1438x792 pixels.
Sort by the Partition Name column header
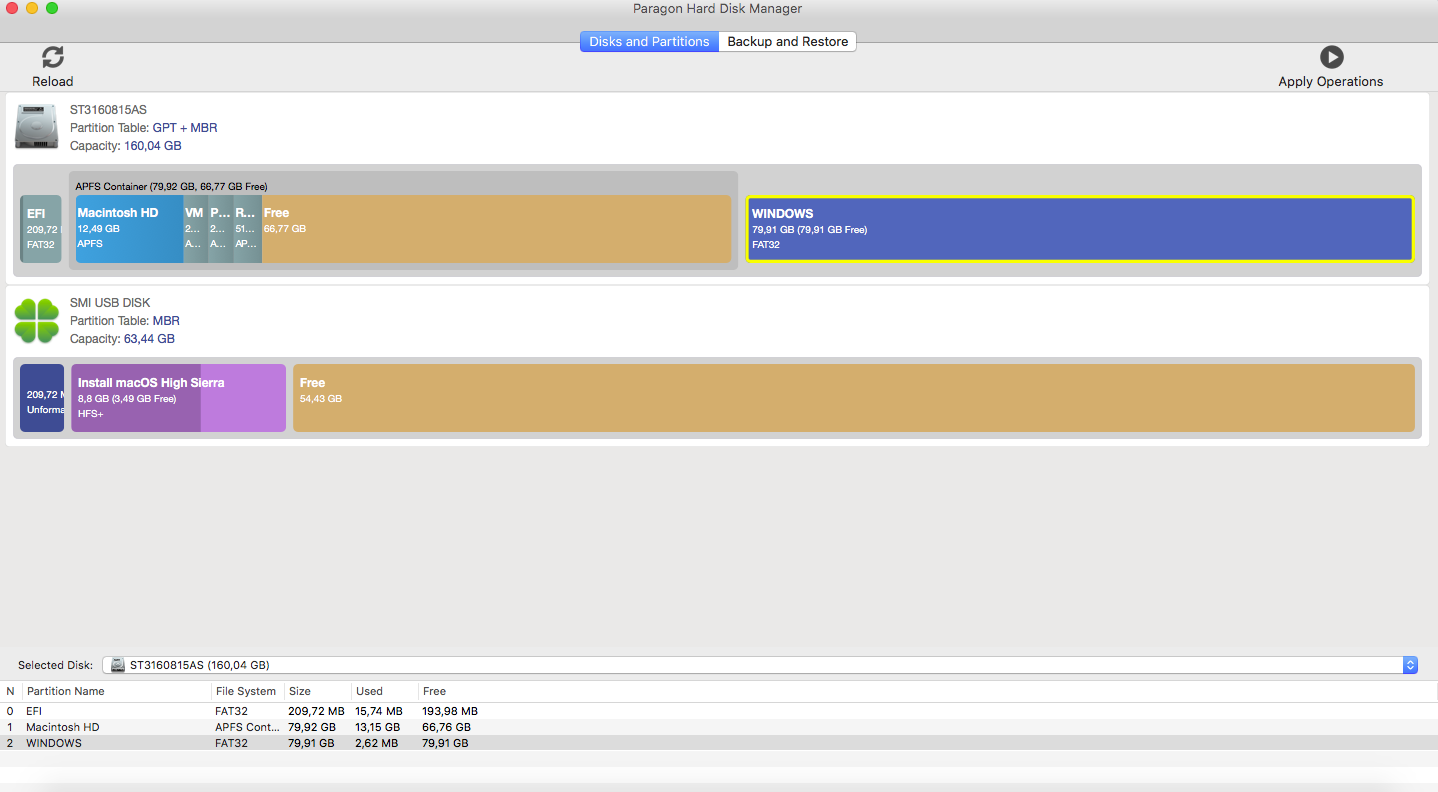[66, 691]
